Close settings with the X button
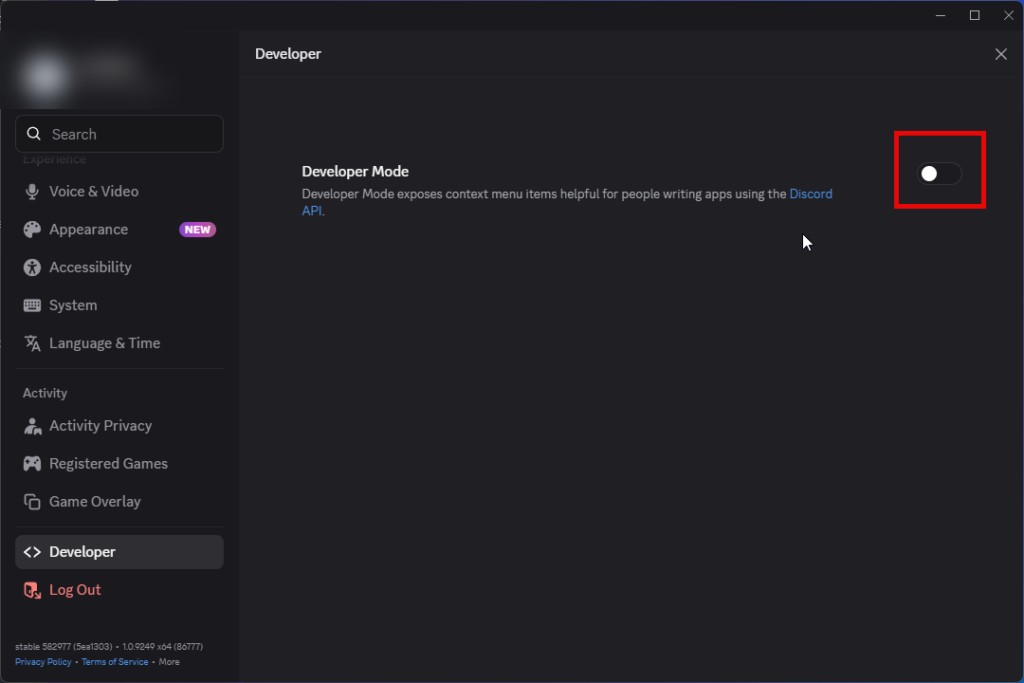The image size is (1024, 683). [x=1000, y=54]
